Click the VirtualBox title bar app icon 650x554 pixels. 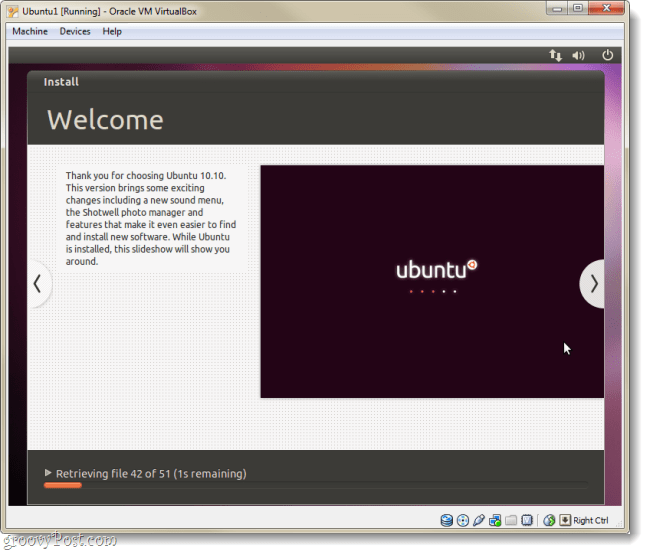click(13, 11)
